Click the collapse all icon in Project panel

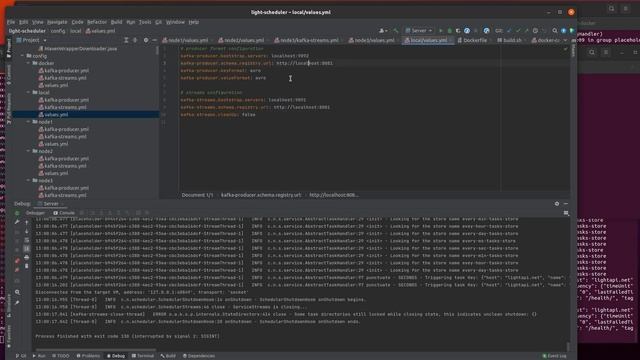coord(135,40)
